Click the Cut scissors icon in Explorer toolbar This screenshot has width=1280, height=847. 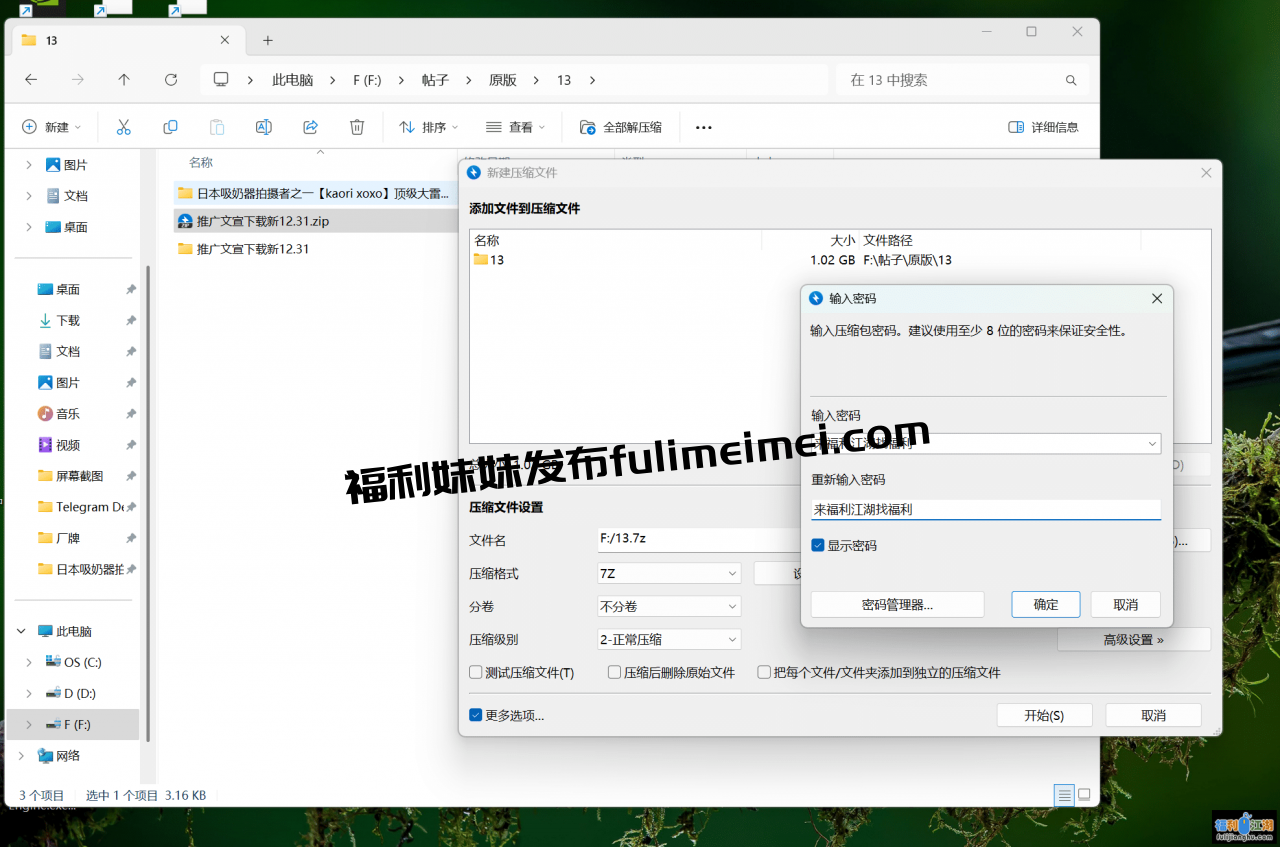click(x=124, y=127)
